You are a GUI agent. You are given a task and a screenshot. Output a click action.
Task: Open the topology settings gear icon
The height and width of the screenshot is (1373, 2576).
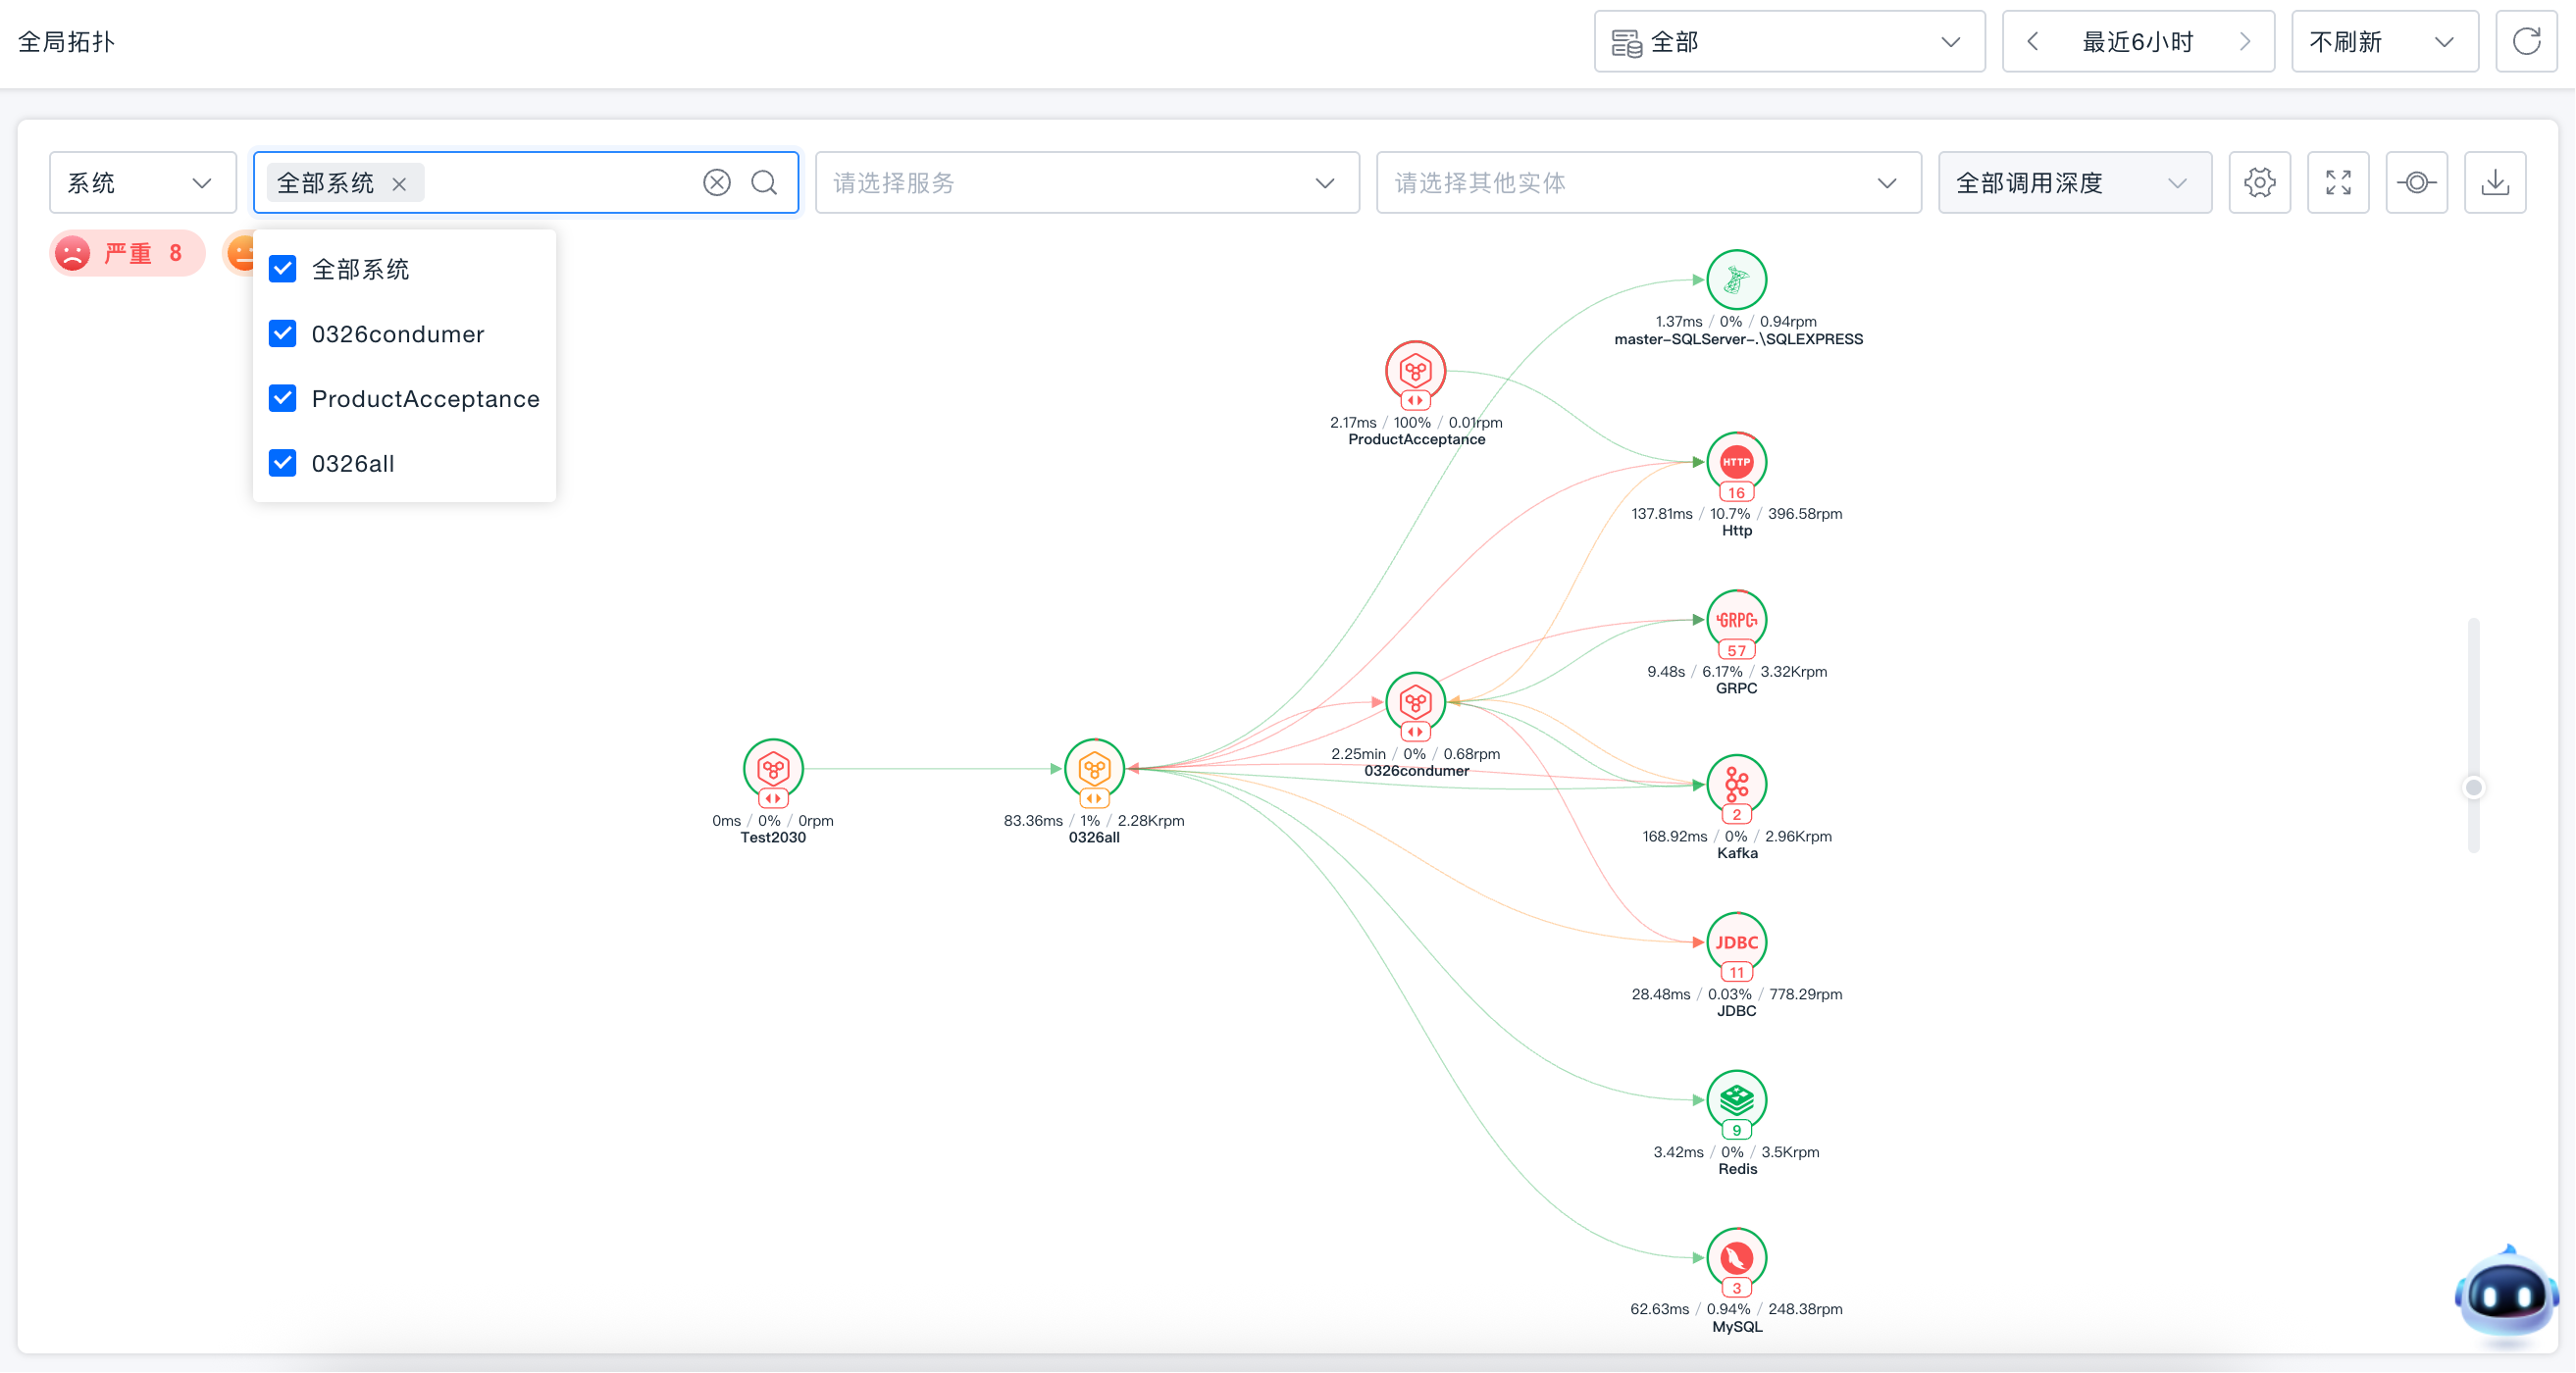2259,182
